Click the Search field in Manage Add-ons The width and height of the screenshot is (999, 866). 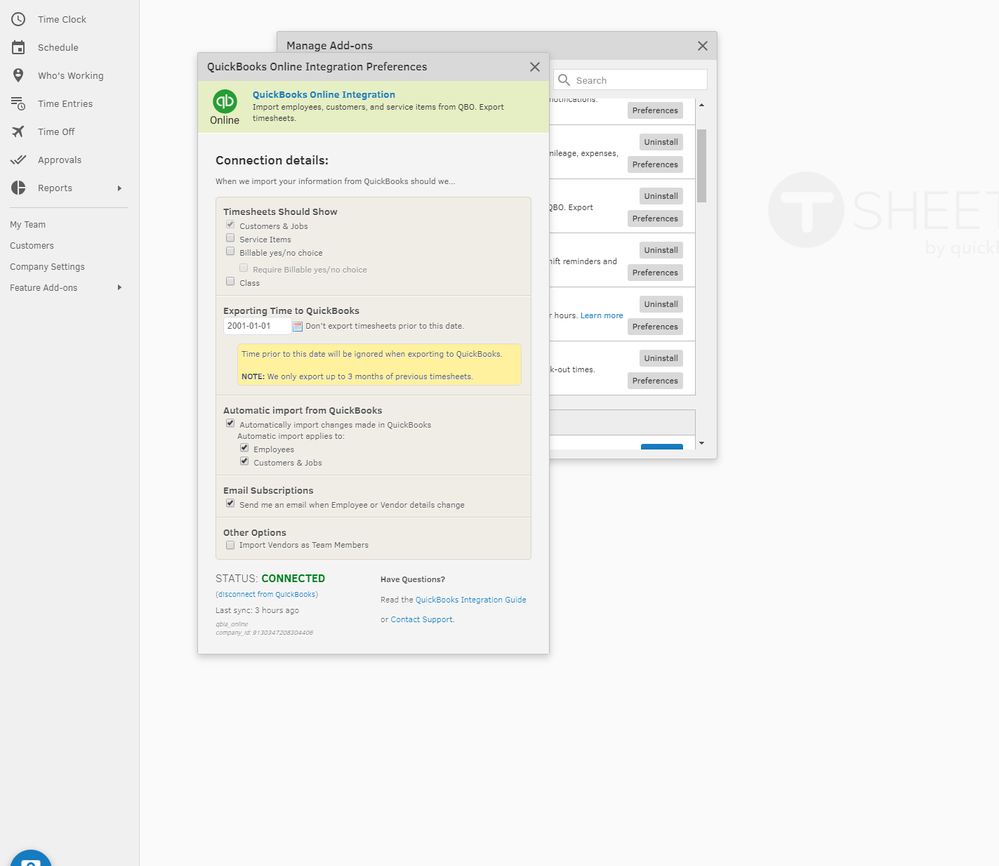click(x=630, y=80)
